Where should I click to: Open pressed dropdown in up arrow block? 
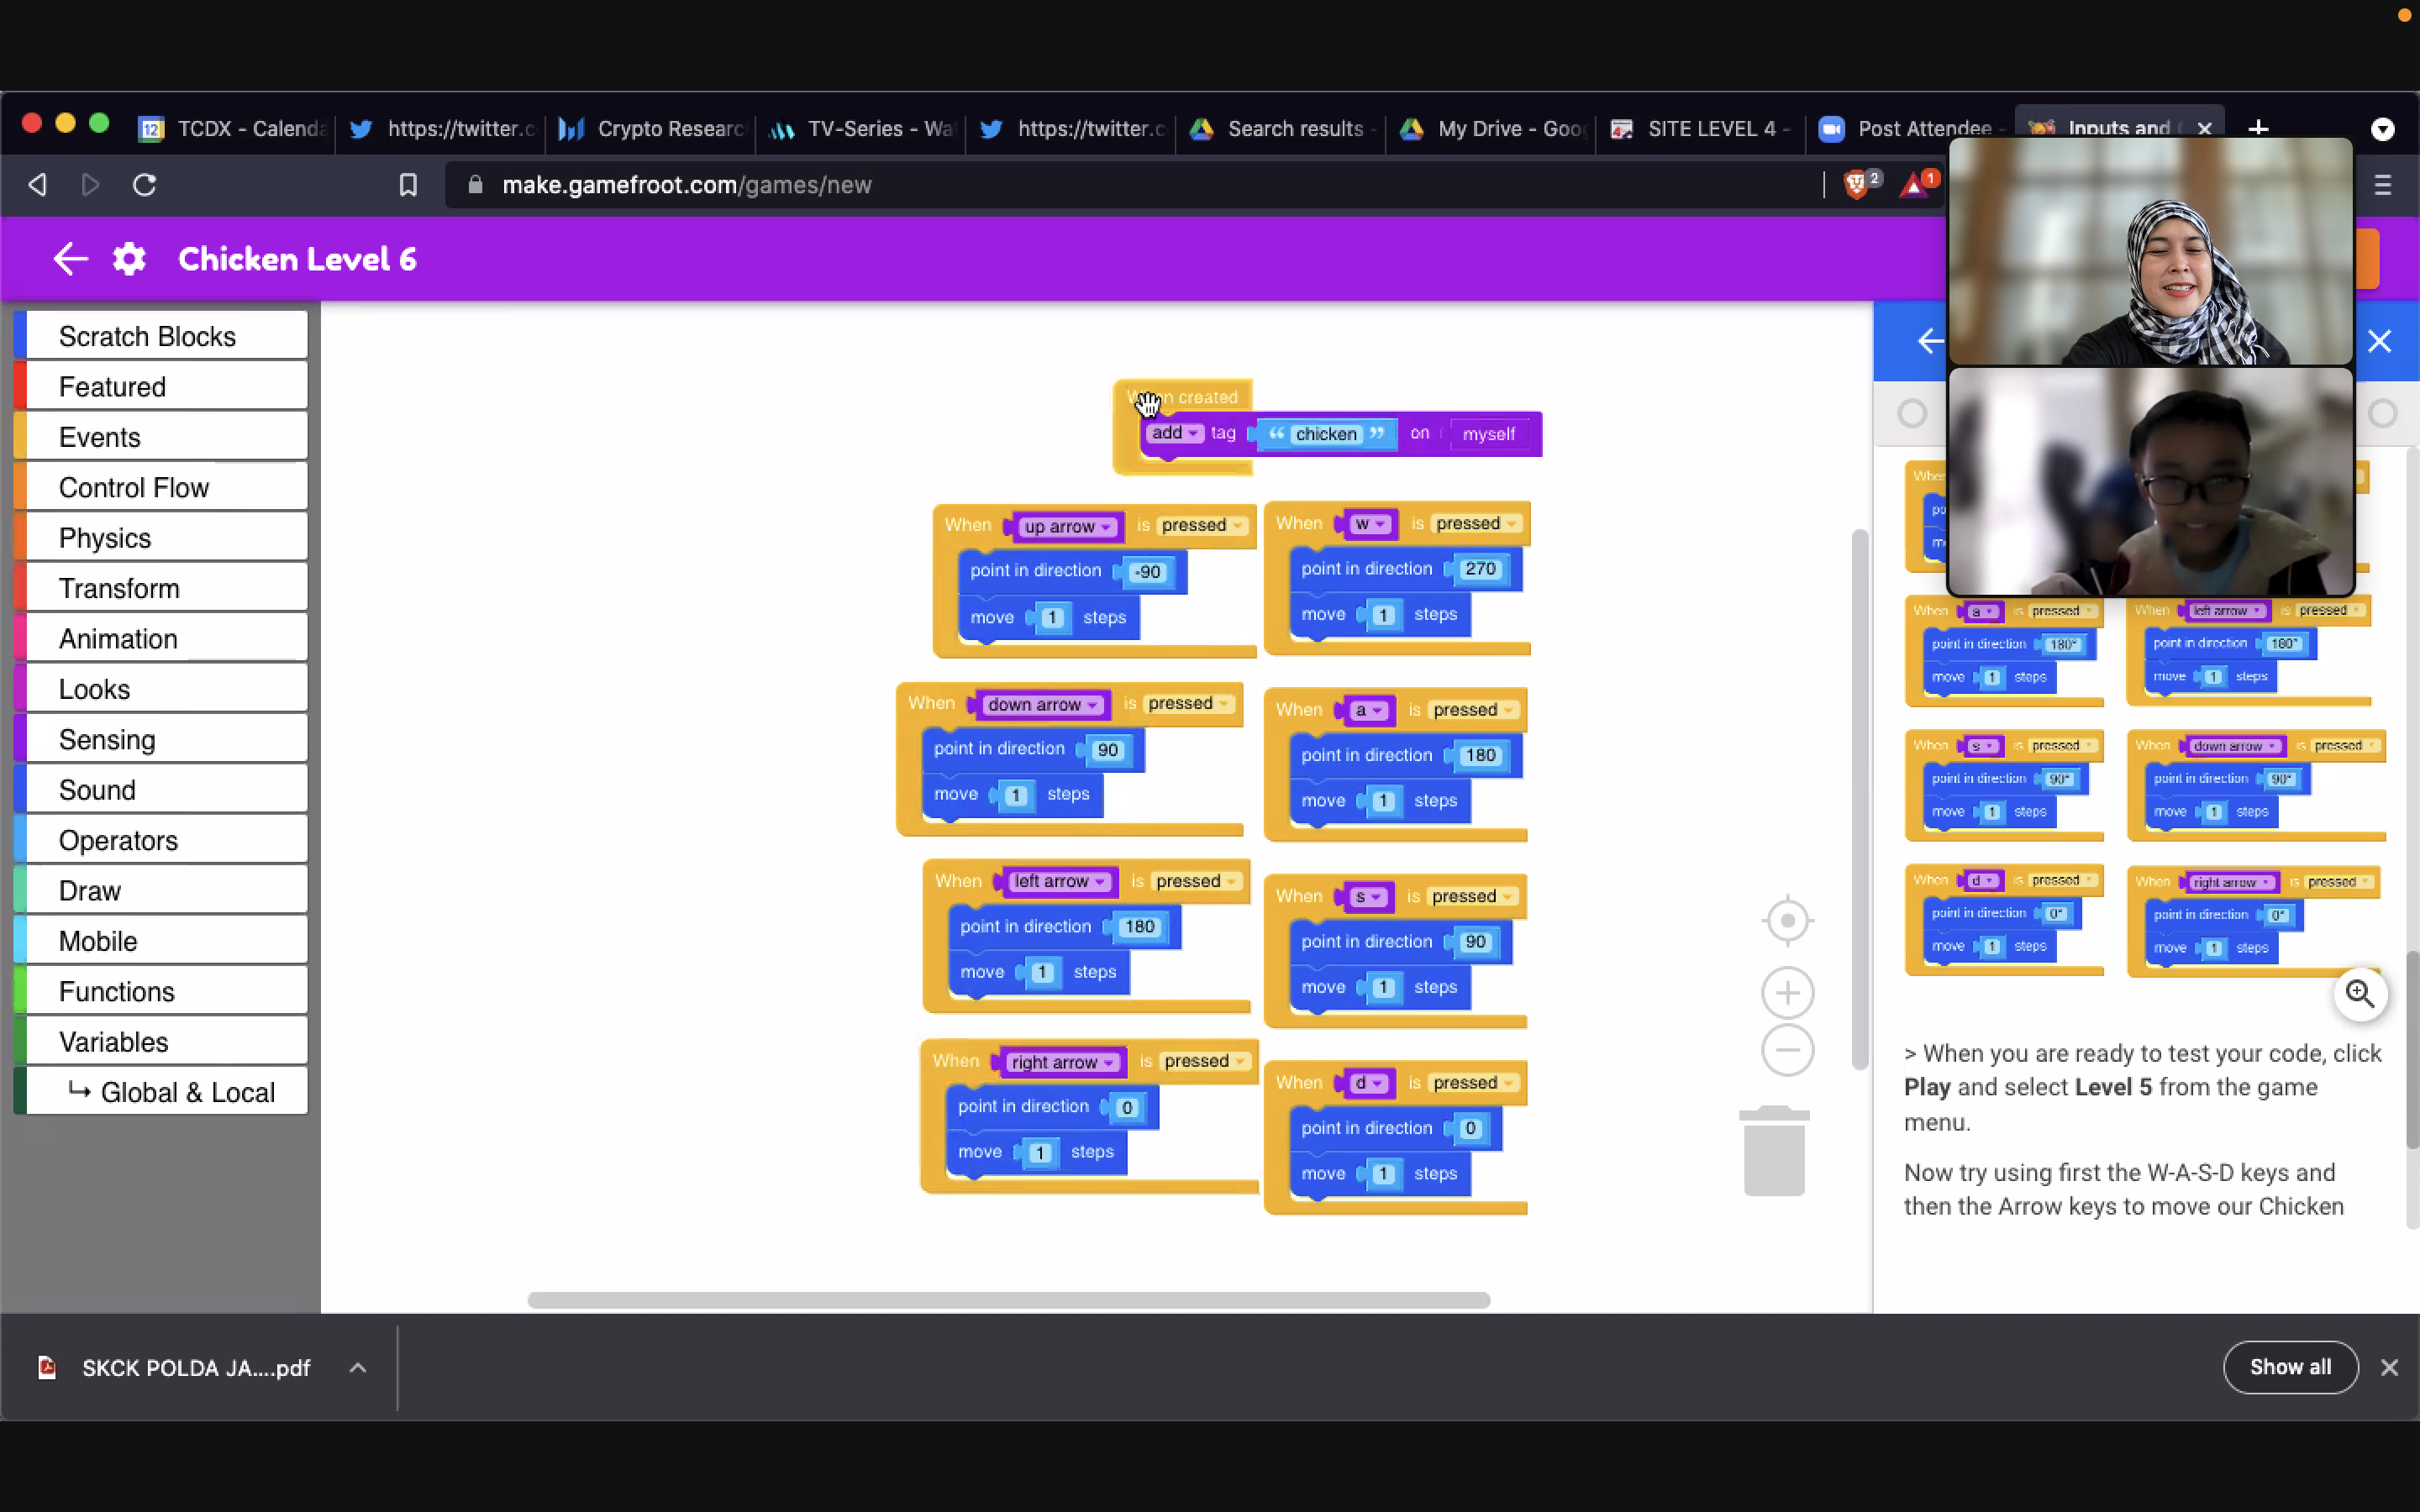(x=1202, y=525)
